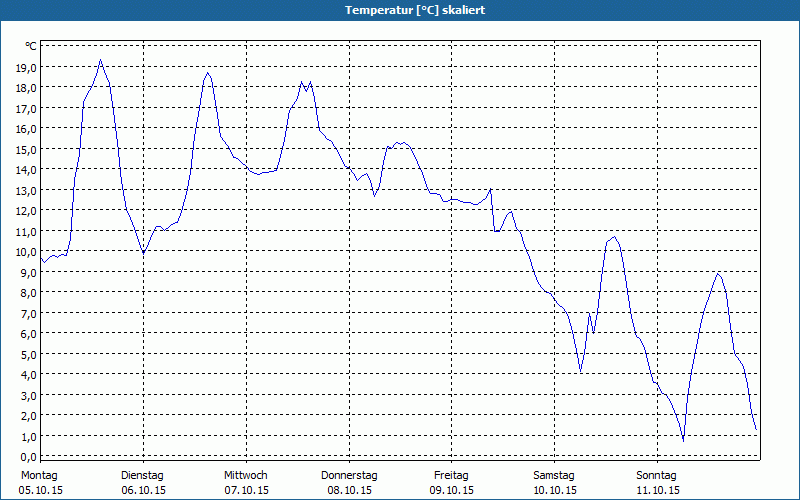Viewport: 800px width, 500px height.
Task: Click the 19,0 value on the y-axis
Action: (27, 67)
